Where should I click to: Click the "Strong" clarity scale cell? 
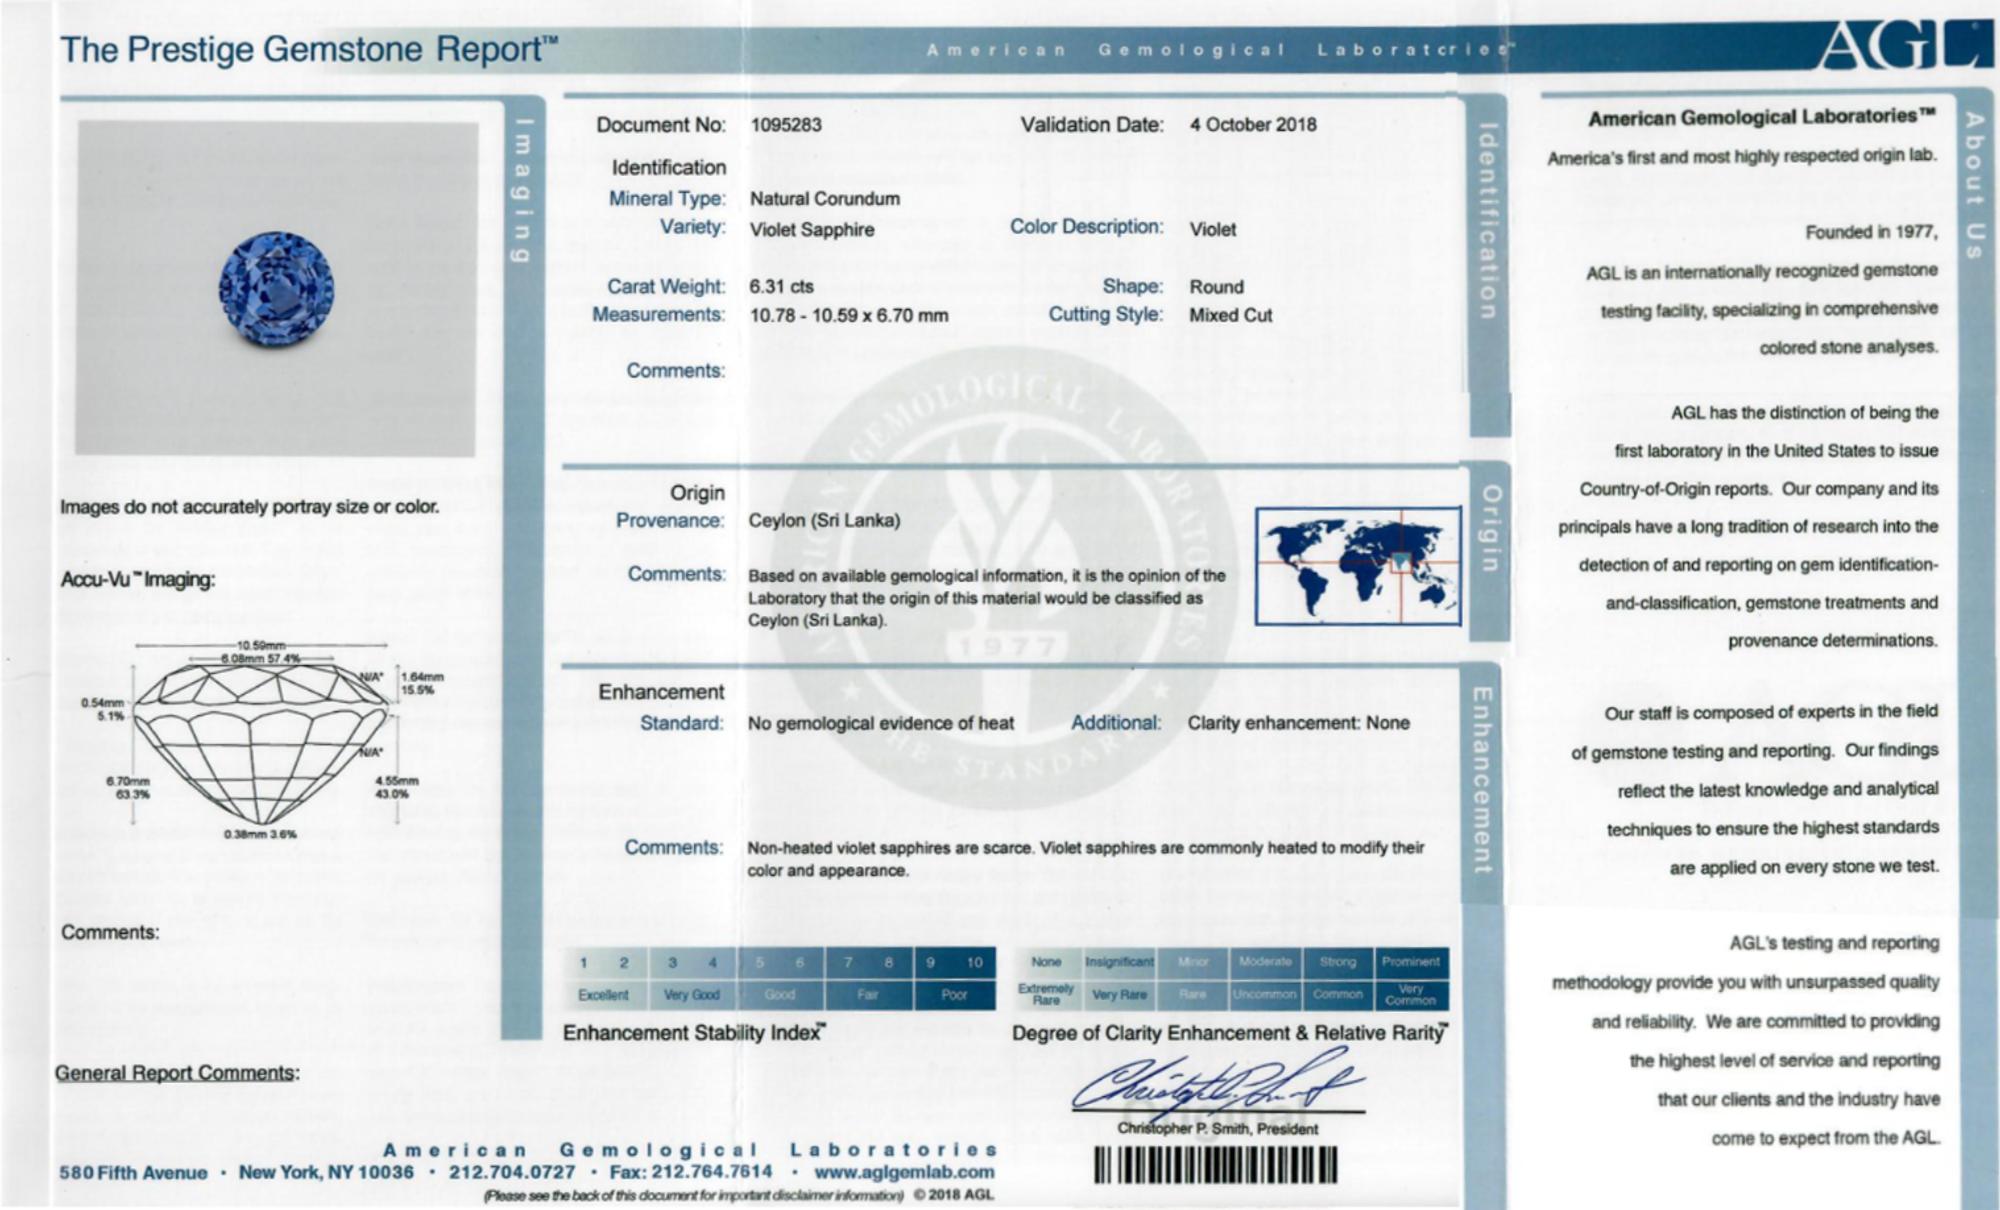coord(1338,962)
